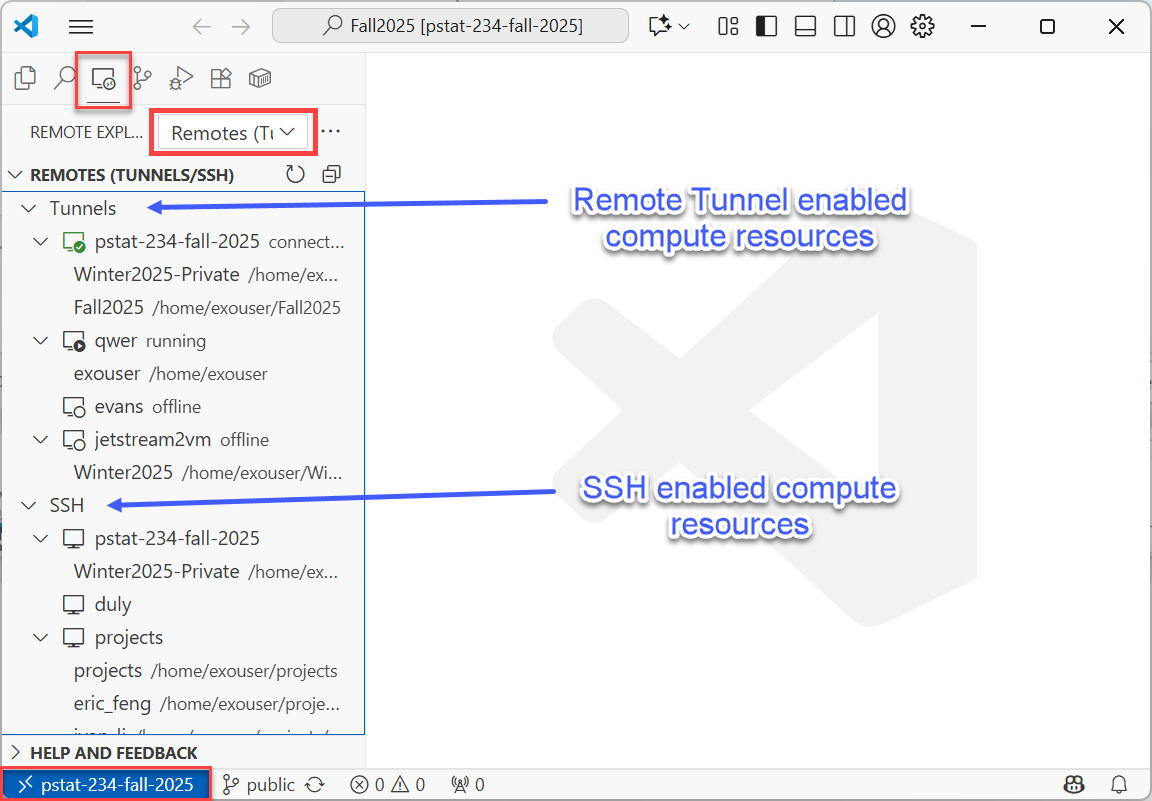Collapse the SSH tree section
1152x801 pixels.
[28, 505]
